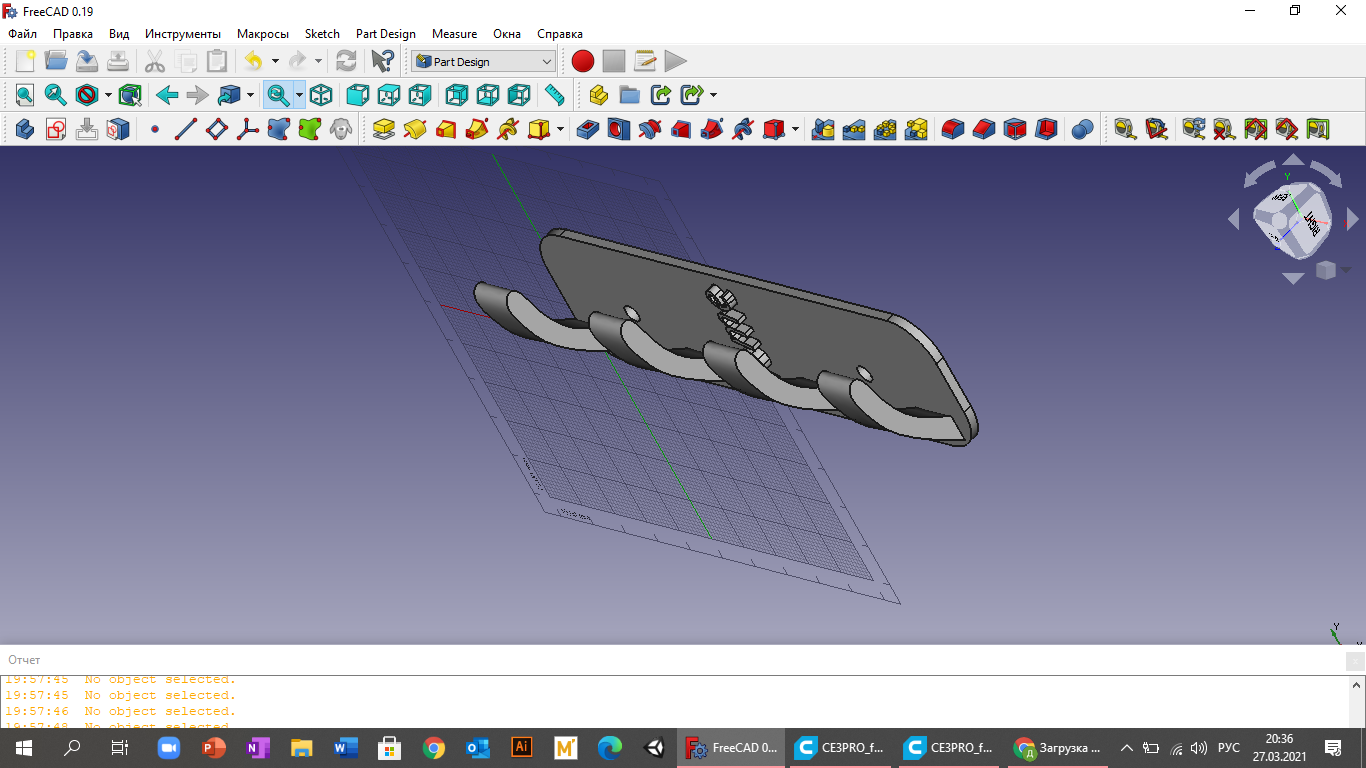Open Google Chrome from the taskbar

(433, 748)
